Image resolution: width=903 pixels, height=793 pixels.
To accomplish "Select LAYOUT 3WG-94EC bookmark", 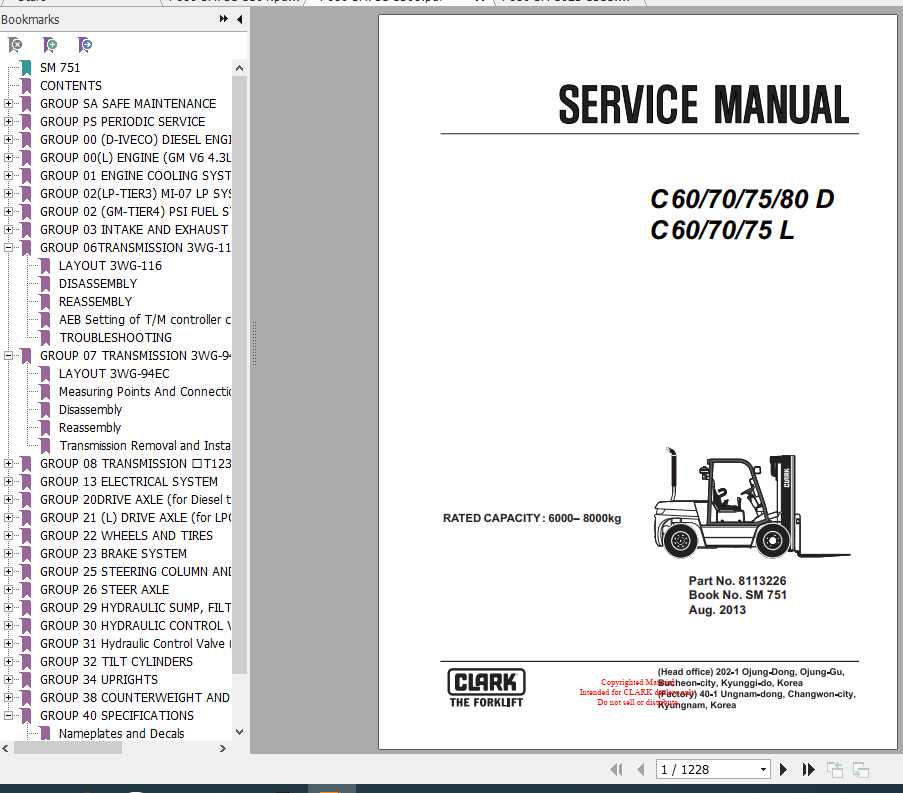I will 114,374.
